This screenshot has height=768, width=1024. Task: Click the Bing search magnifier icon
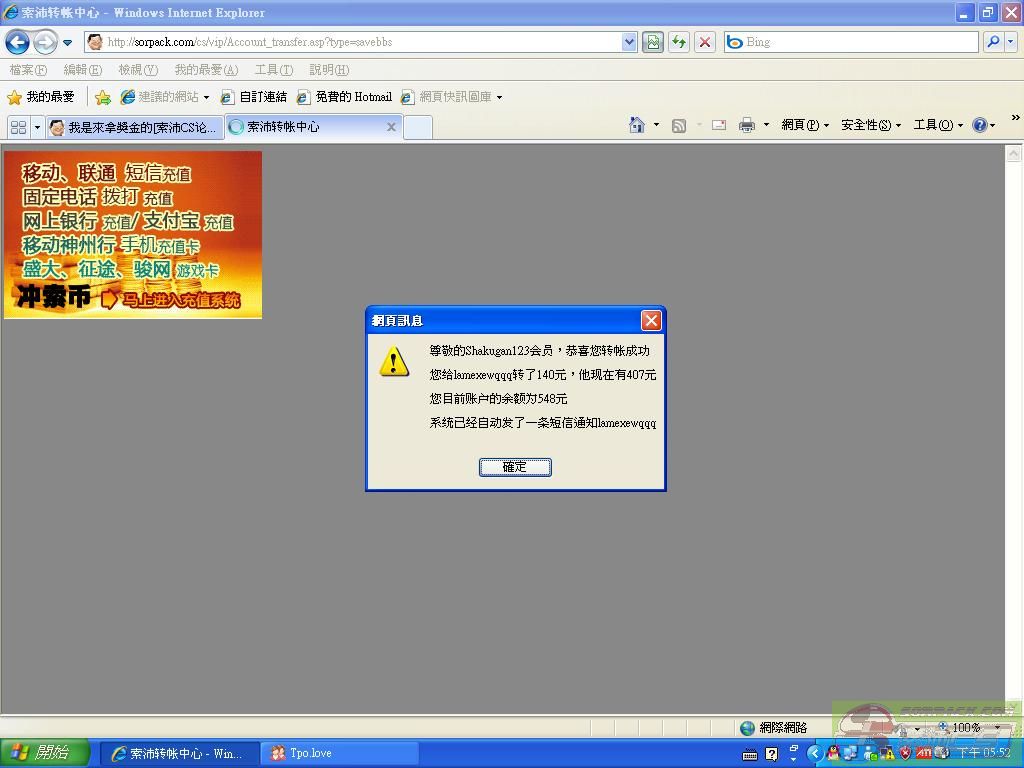tap(992, 42)
